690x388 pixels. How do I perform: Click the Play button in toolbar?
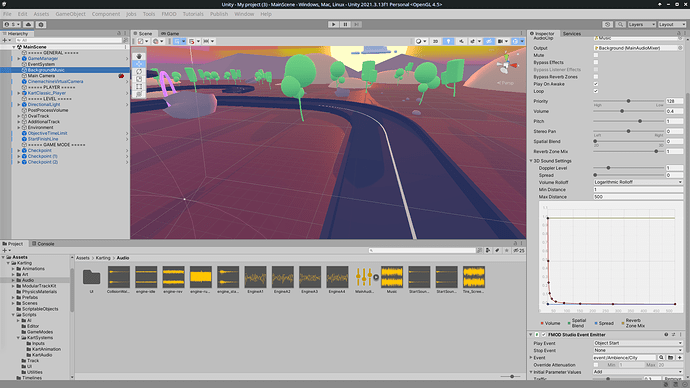(333, 25)
